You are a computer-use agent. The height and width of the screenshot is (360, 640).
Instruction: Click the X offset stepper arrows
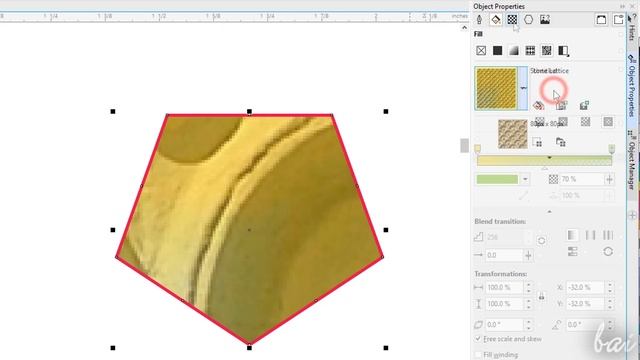(x=610, y=287)
